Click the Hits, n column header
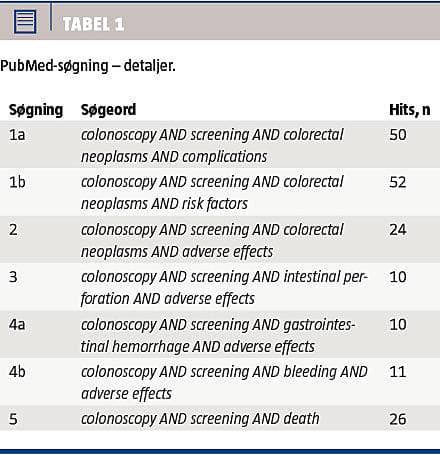This screenshot has width=440, height=455. pyautogui.click(x=410, y=109)
